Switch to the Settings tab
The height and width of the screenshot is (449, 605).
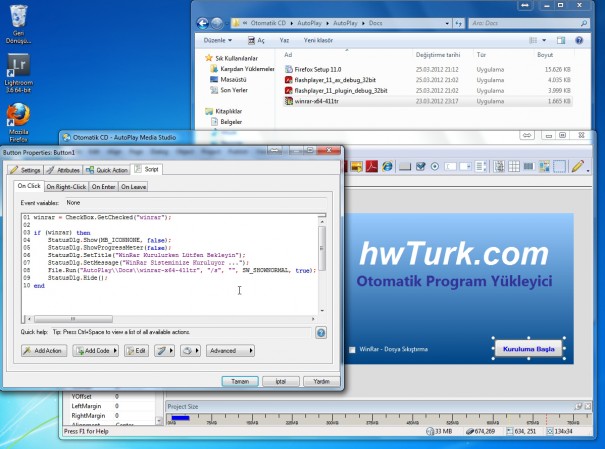coord(25,170)
